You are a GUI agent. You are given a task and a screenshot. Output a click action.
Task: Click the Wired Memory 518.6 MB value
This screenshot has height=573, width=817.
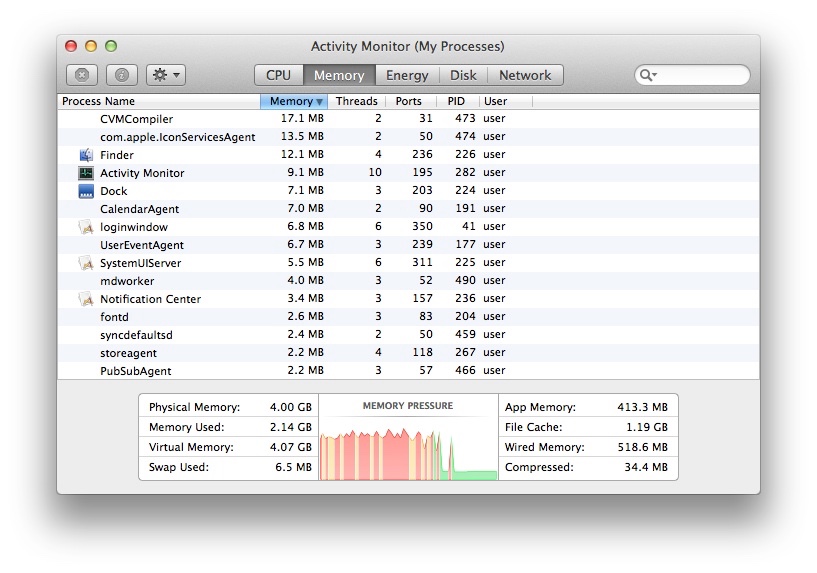642,447
